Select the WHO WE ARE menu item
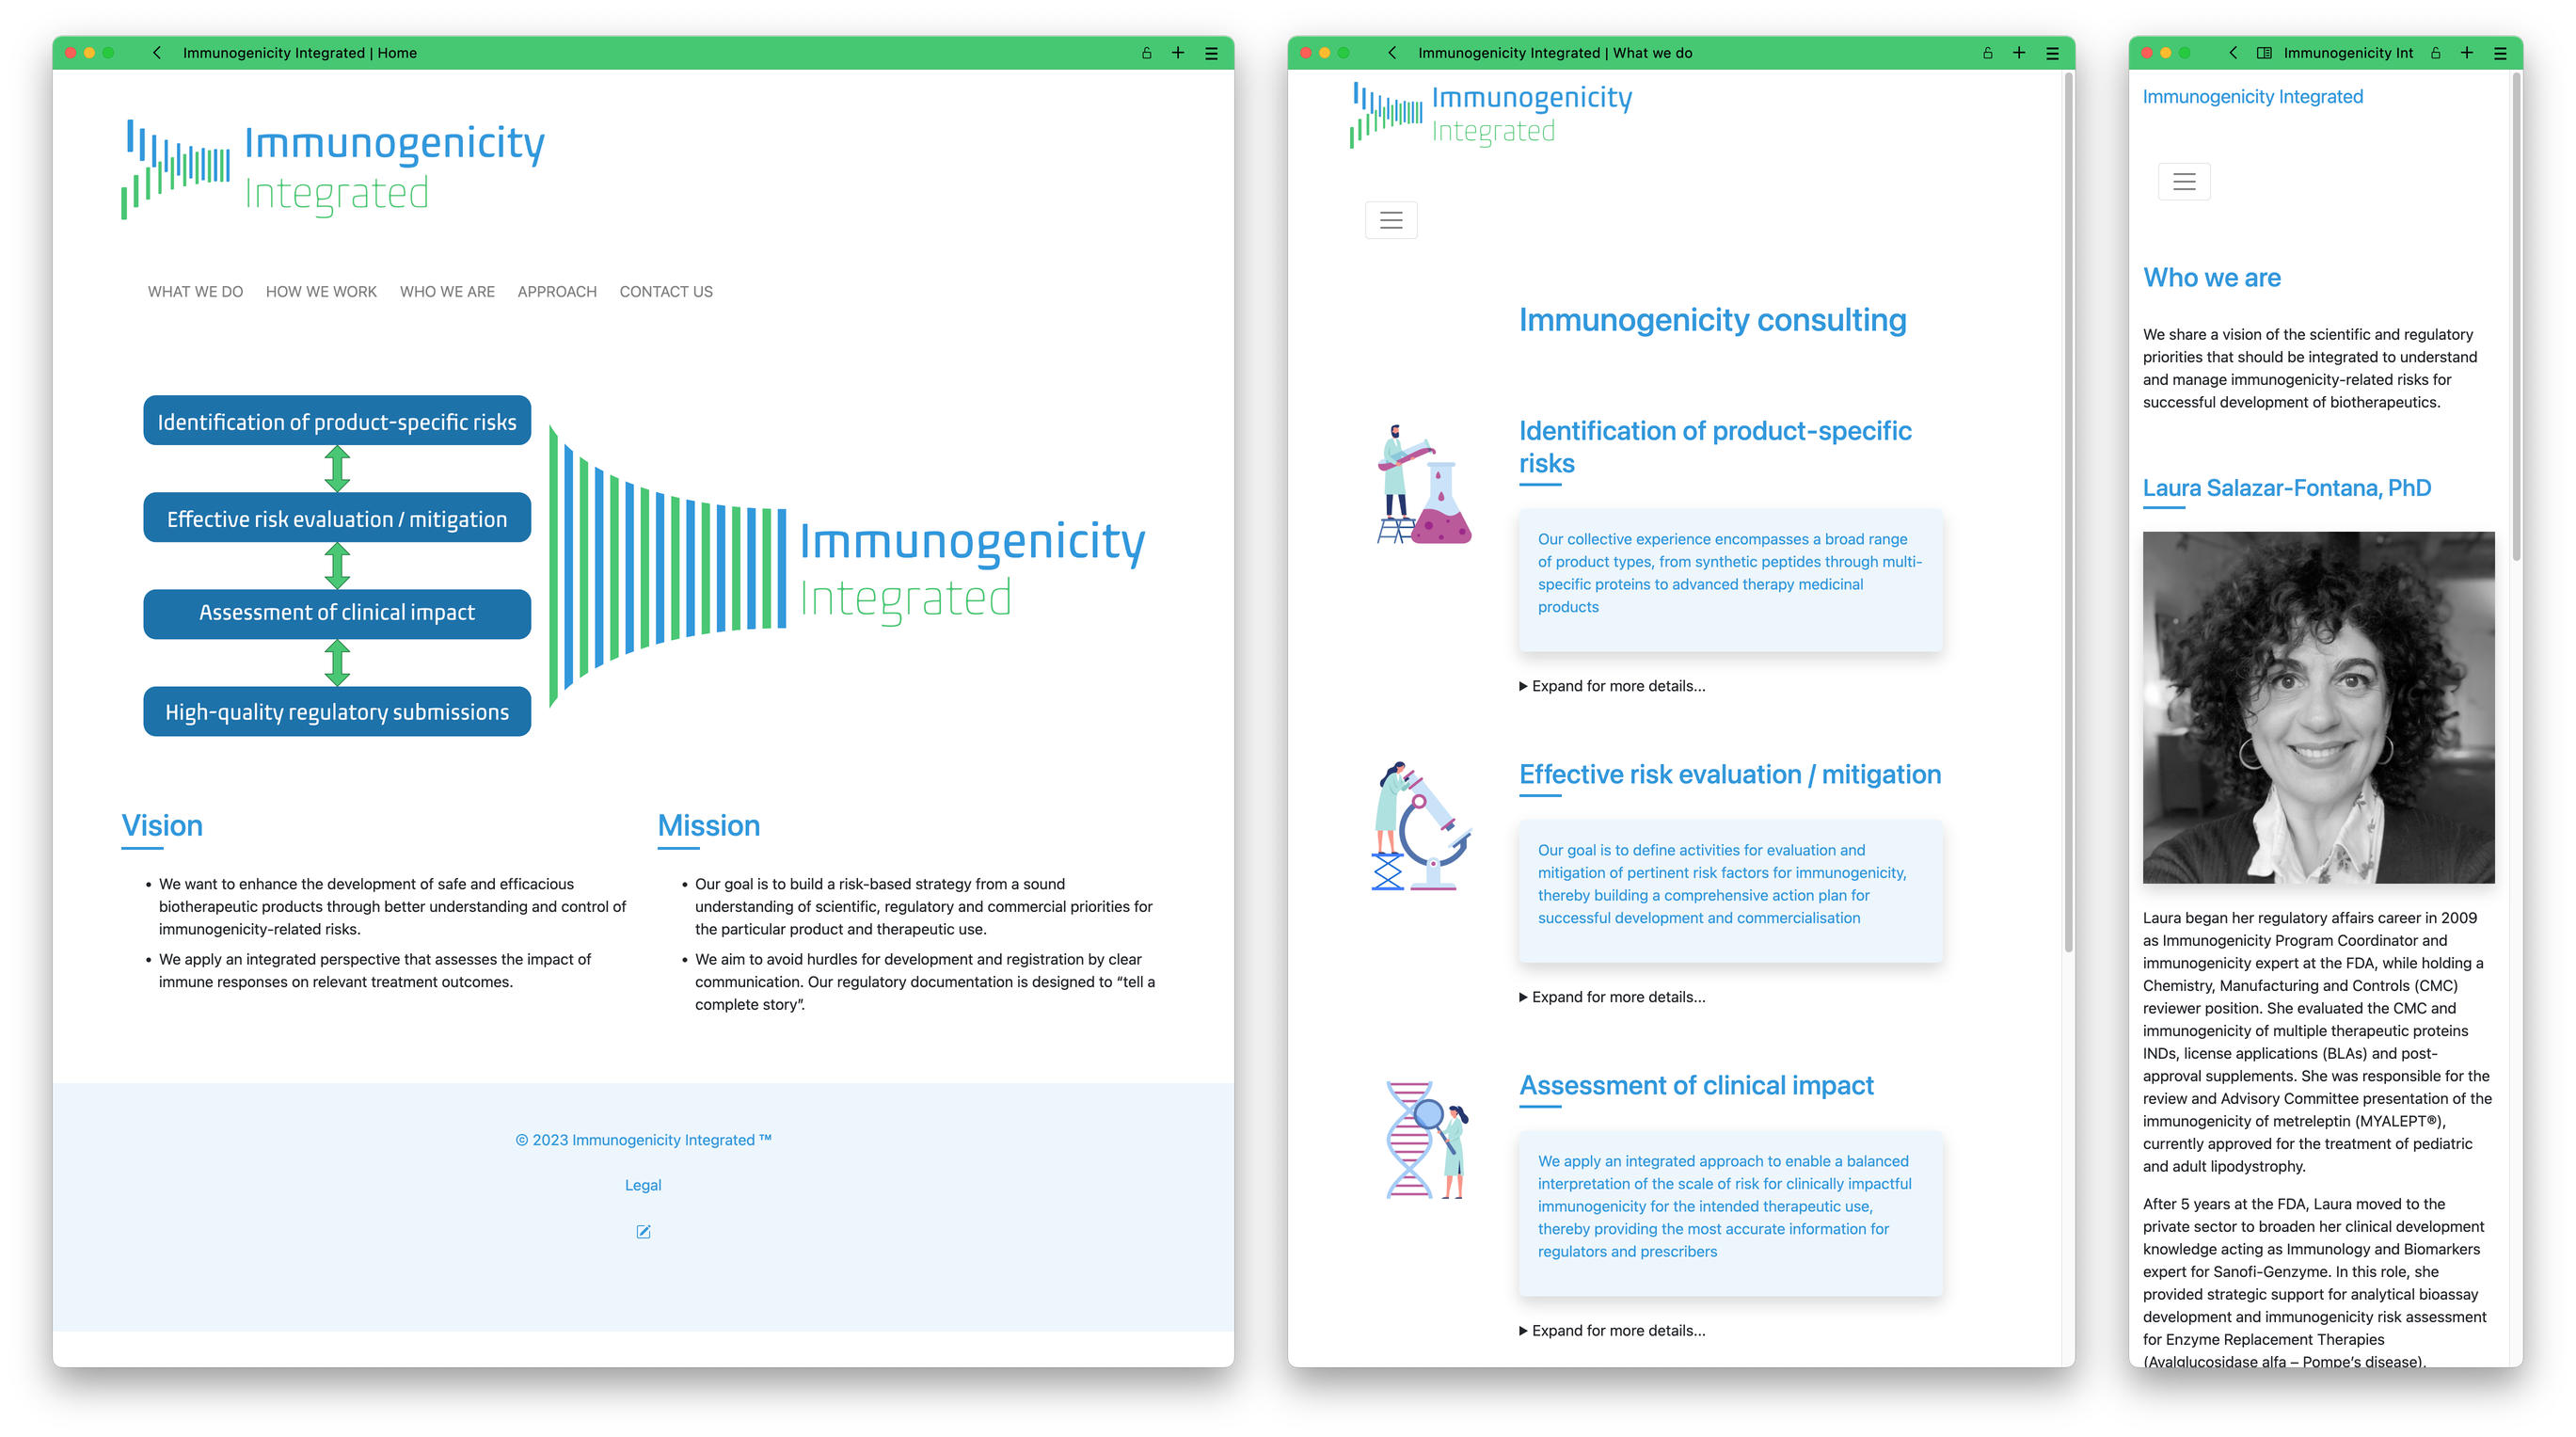 (448, 290)
